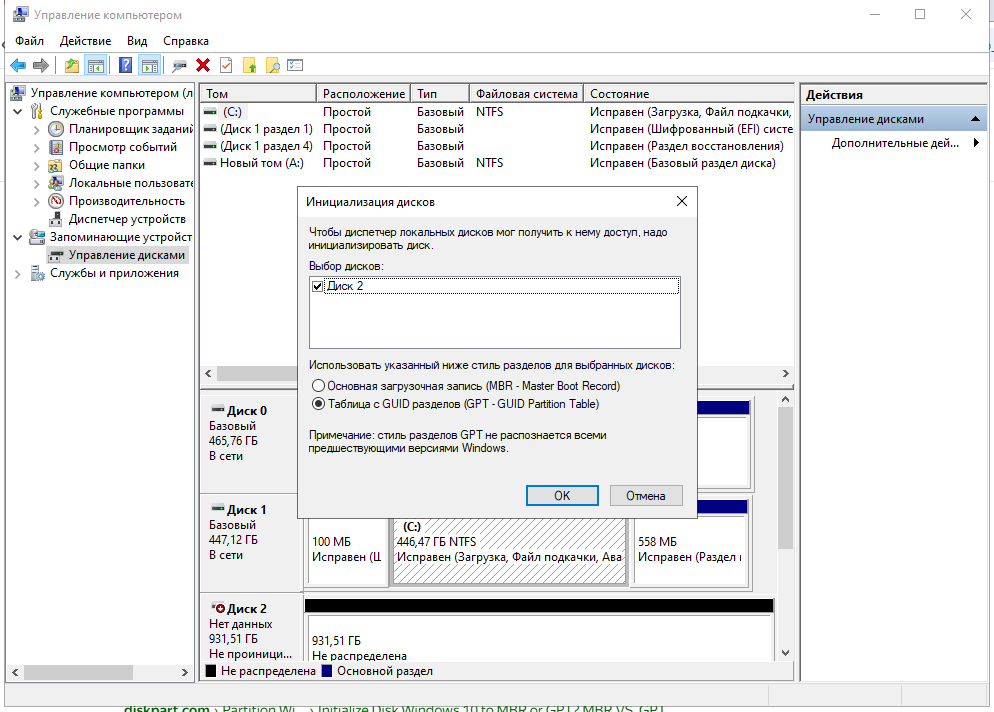The height and width of the screenshot is (712, 994).
Task: Click the magnifier folder icon in toolbar
Action: [272, 65]
